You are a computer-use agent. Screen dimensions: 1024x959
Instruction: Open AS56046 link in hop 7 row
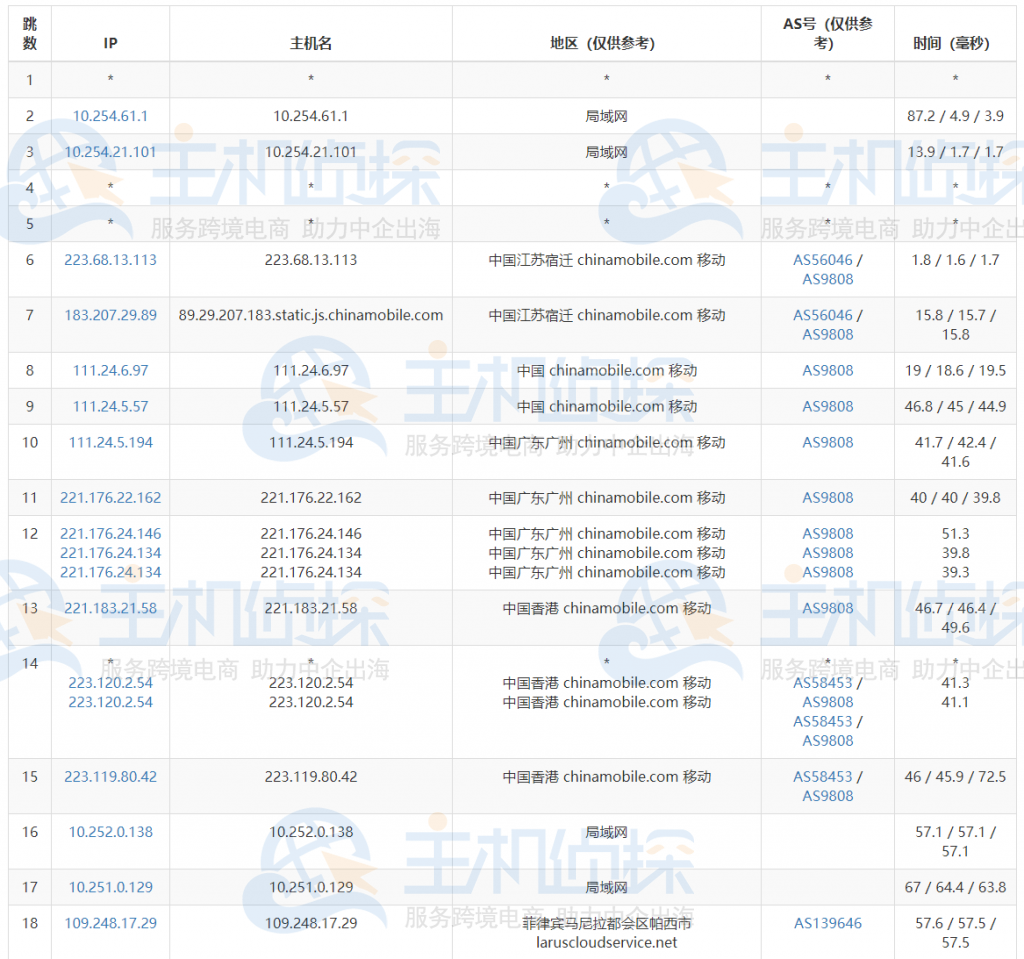click(823, 316)
